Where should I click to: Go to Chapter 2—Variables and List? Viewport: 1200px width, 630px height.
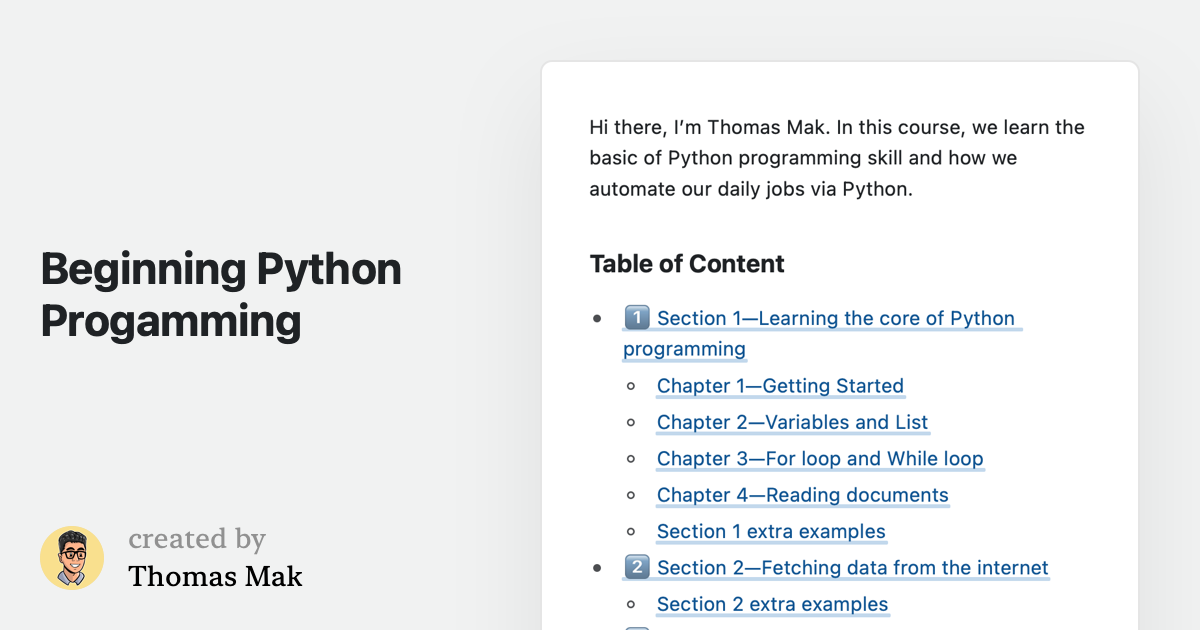tap(792, 422)
